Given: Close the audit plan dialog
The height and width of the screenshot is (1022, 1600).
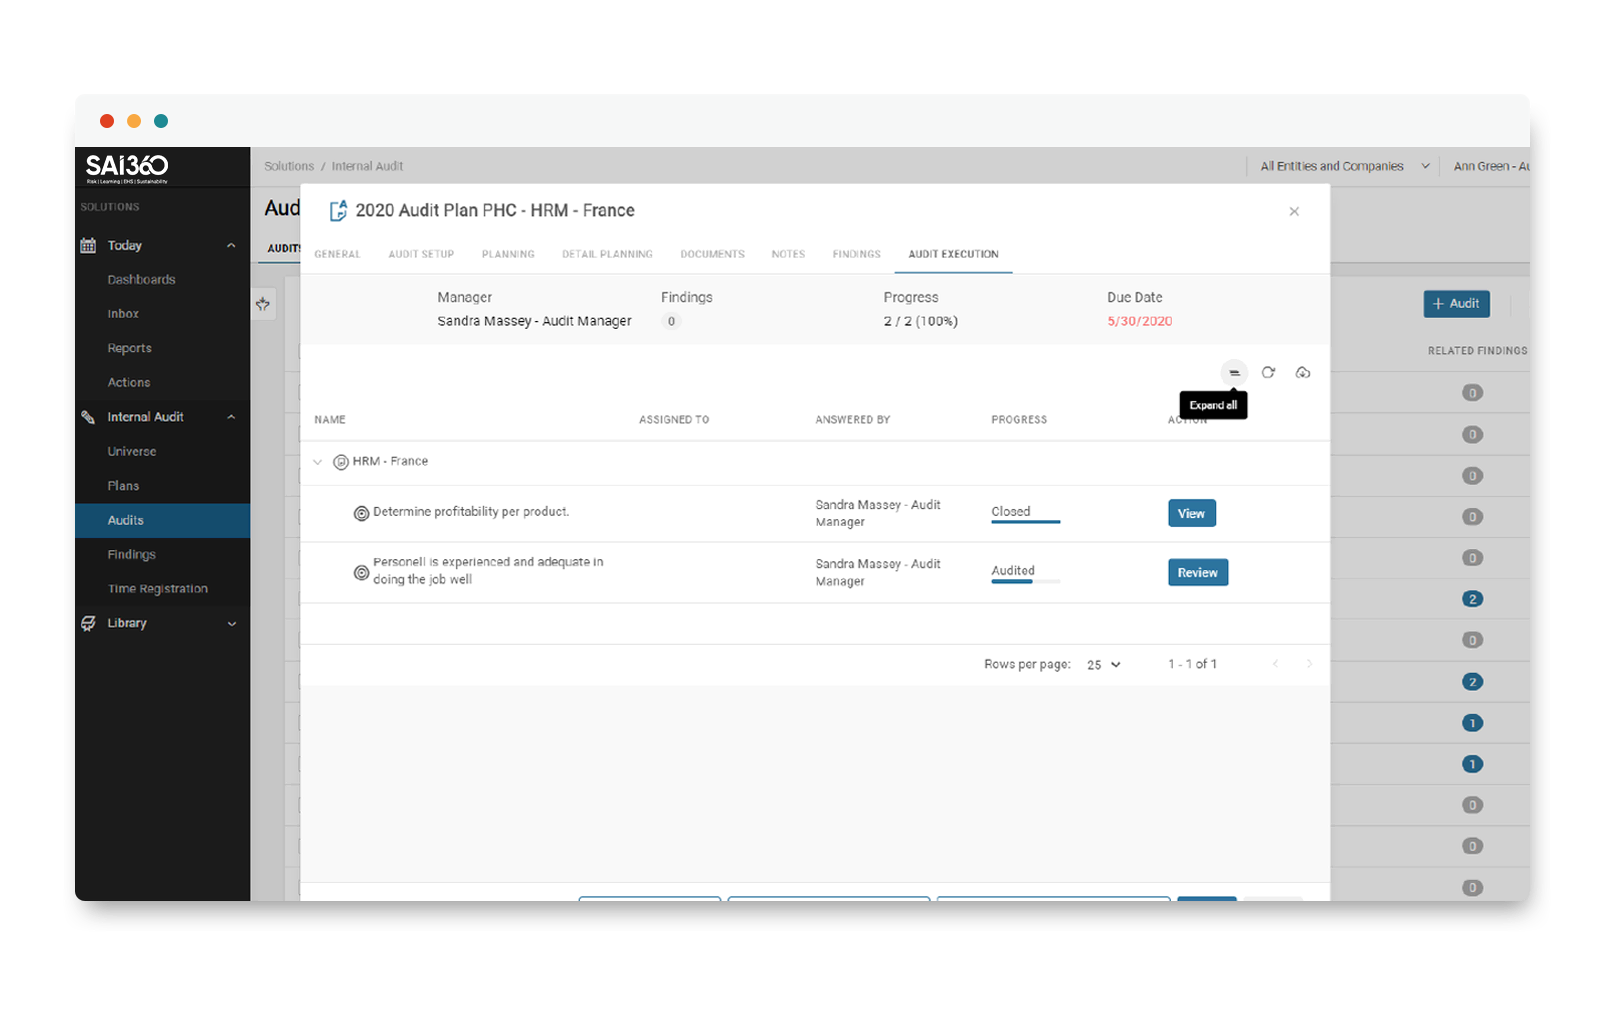Looking at the screenshot, I should pos(1294,212).
